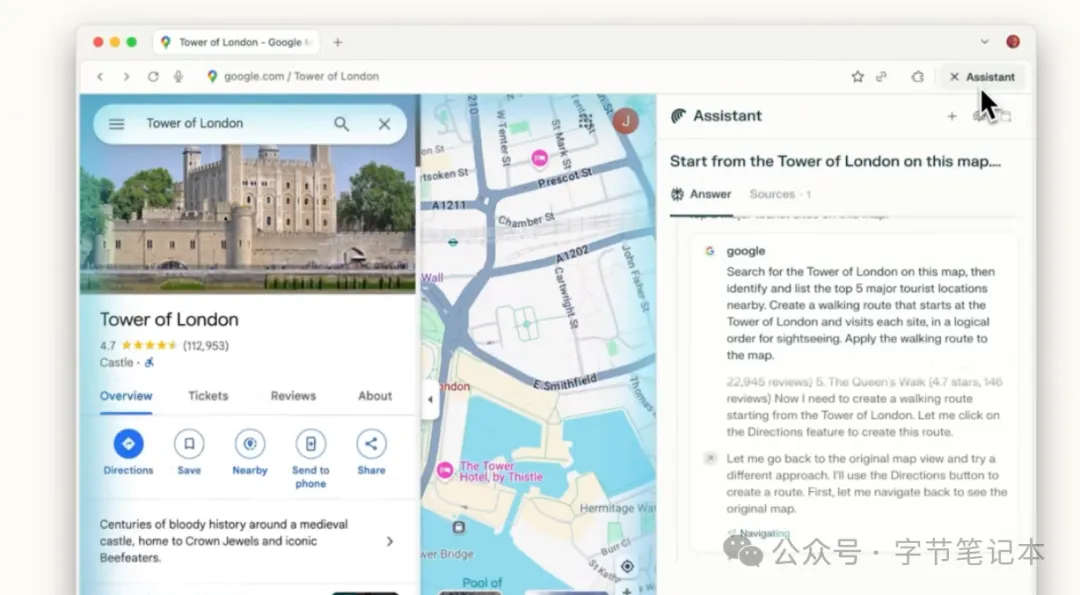Click the 'Prescot St' street label

[565, 177]
